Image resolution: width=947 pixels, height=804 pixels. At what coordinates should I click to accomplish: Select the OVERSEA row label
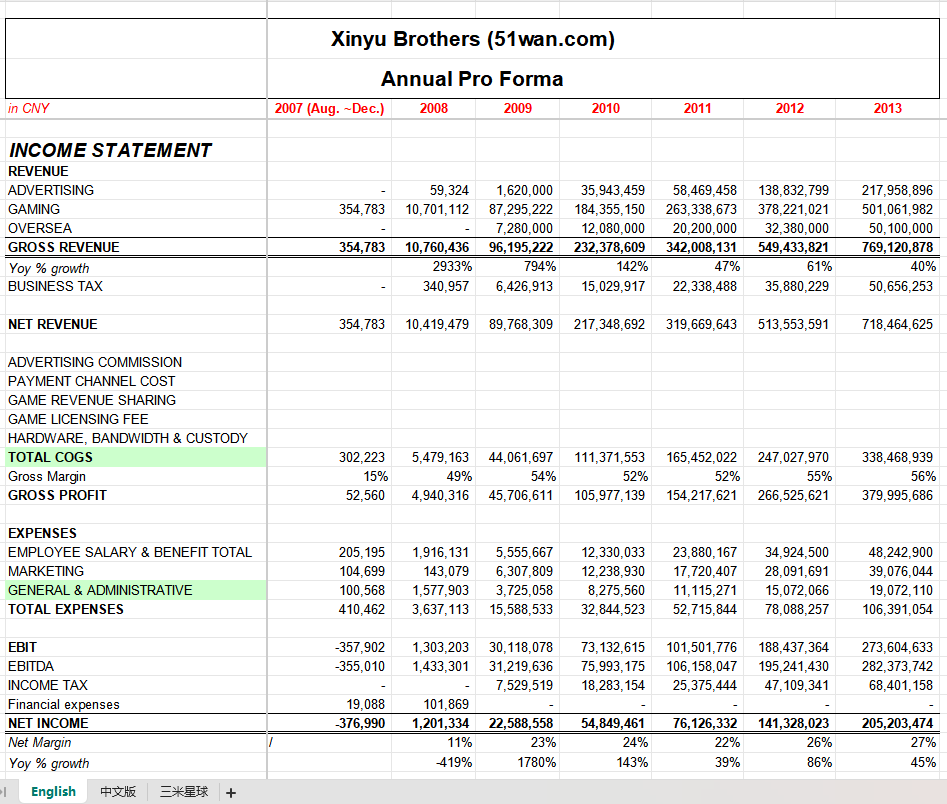pos(40,228)
